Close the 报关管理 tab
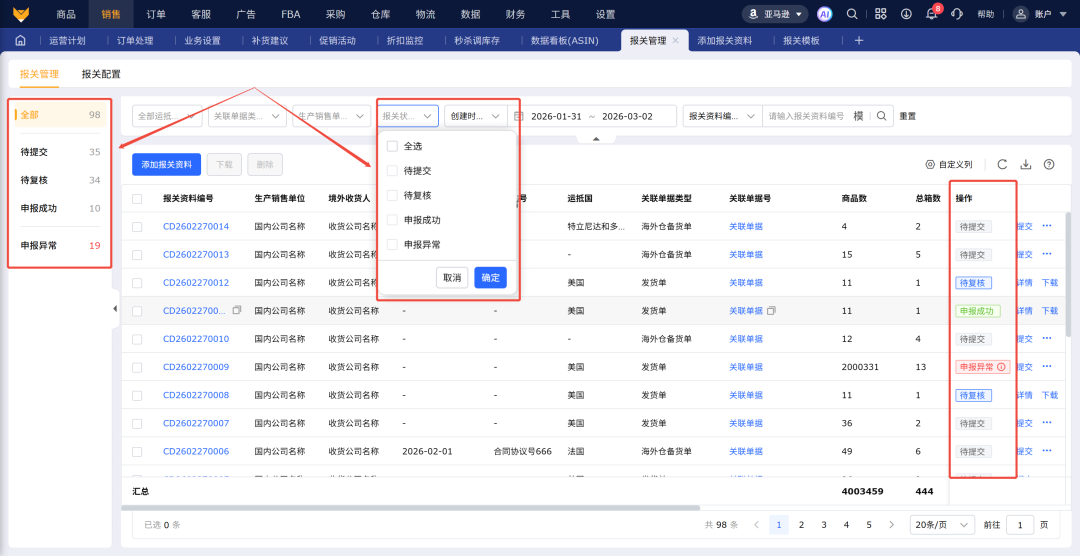This screenshot has width=1080, height=556. coord(676,41)
